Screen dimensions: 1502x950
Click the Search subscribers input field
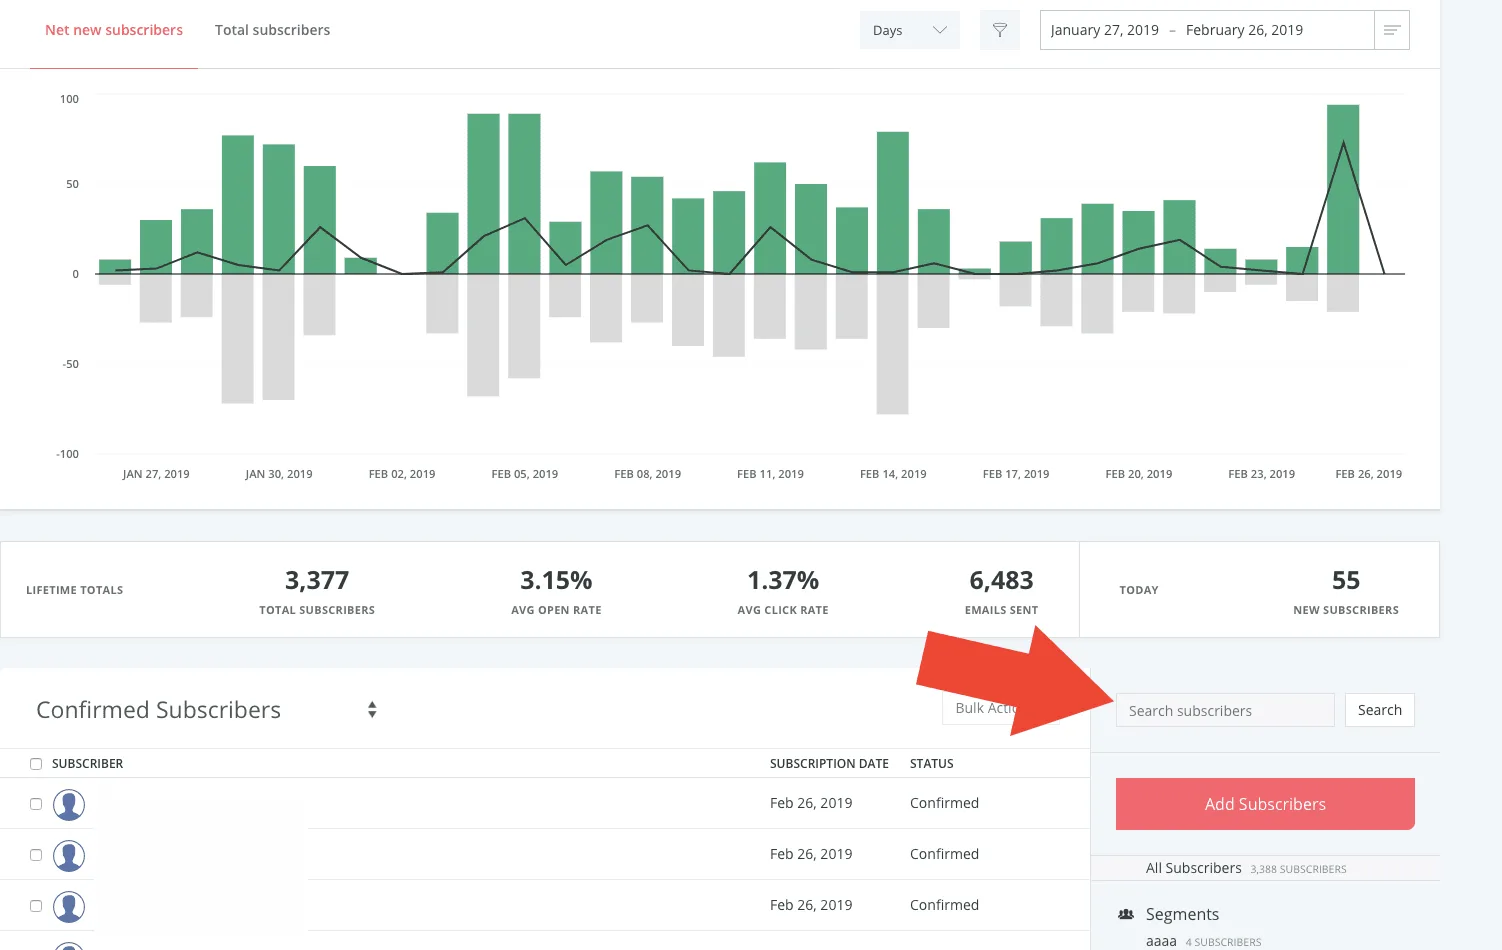tap(1224, 711)
